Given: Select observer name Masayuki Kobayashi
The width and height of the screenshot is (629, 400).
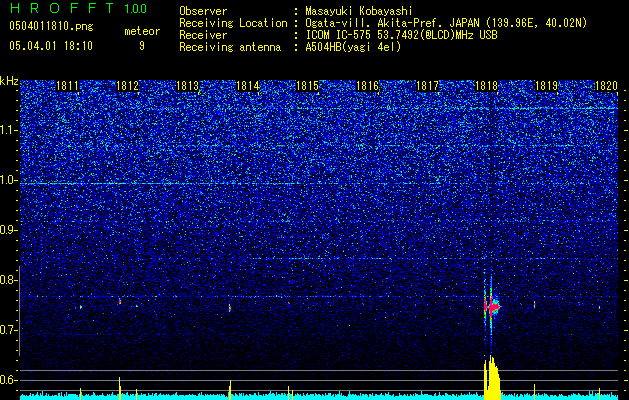Looking at the screenshot, I should (359, 11).
